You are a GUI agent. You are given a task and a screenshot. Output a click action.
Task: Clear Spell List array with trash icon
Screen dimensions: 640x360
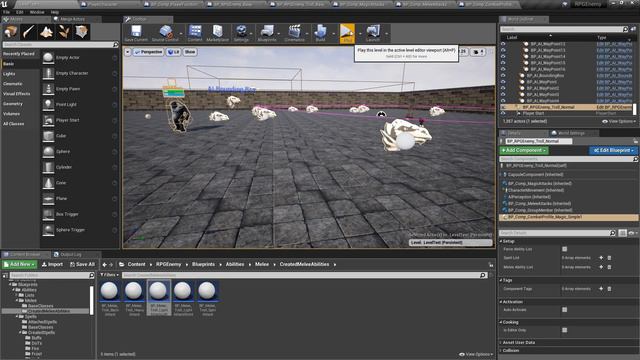tap(609, 258)
